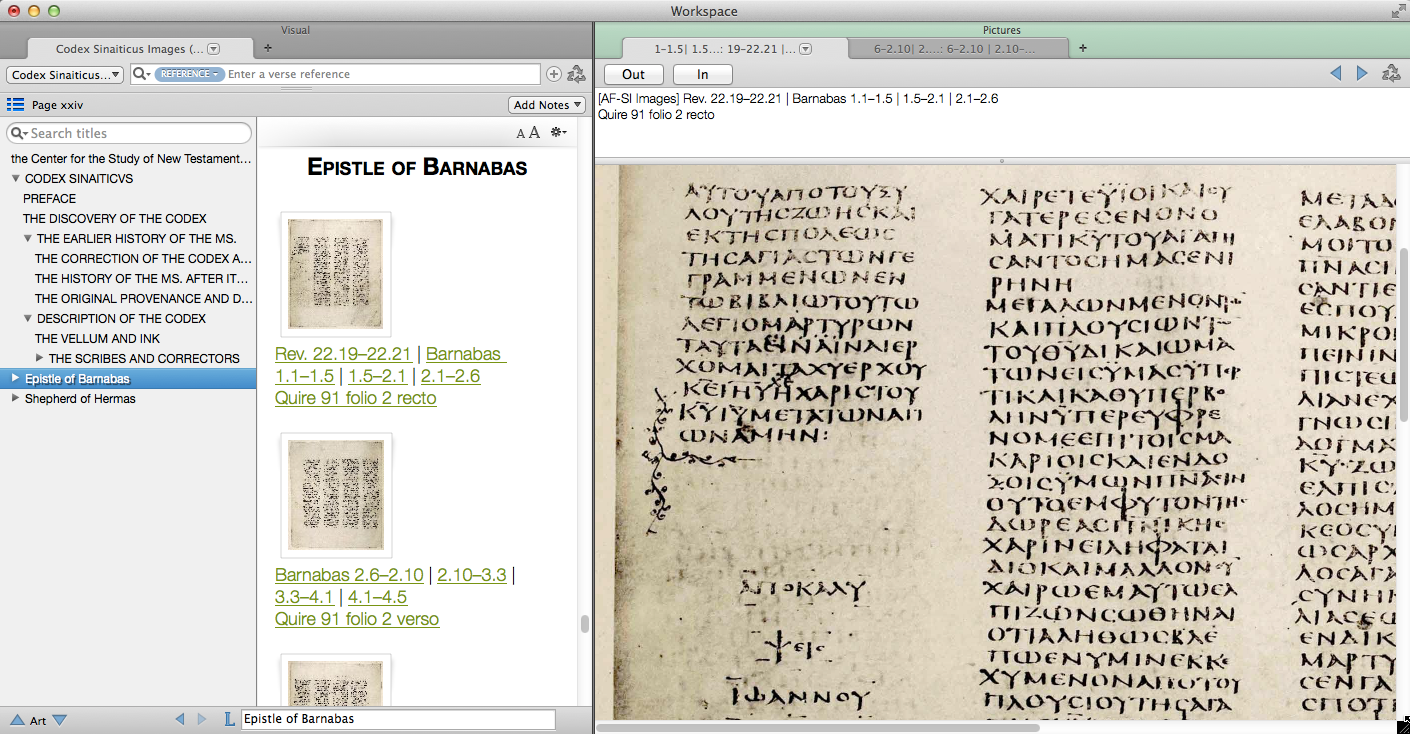1410x734 pixels.
Task: Collapse THE EARLIER HISTORY OF THE MS. node
Action: click(28, 239)
